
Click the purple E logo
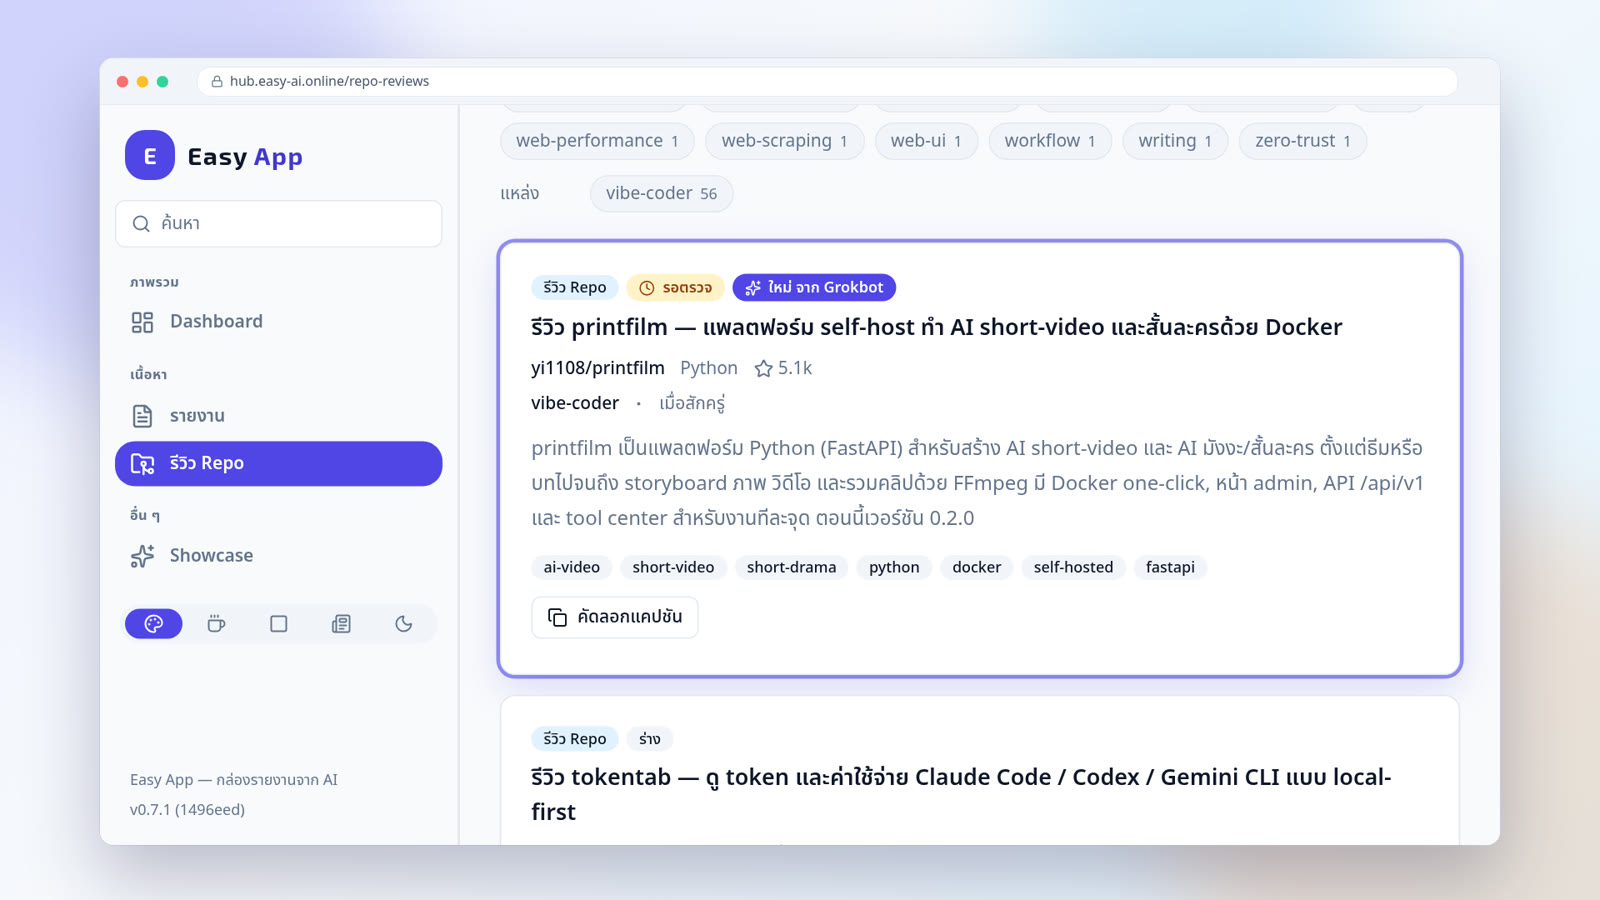tap(150, 156)
